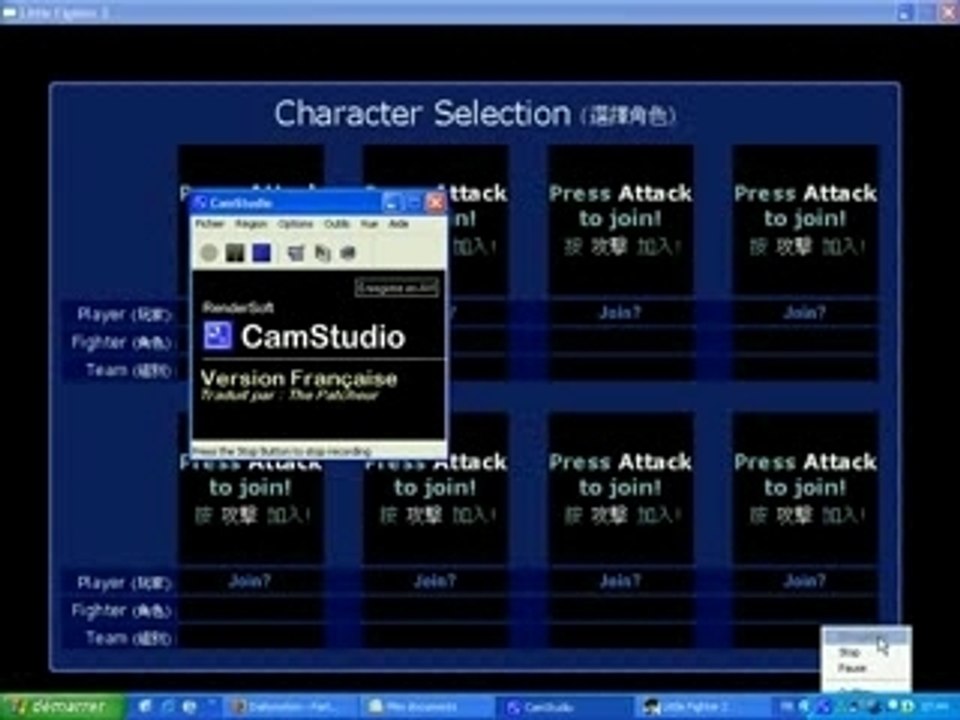The width and height of the screenshot is (960, 720).
Task: Open the Vue menu in CamStudio
Action: pyautogui.click(x=369, y=224)
